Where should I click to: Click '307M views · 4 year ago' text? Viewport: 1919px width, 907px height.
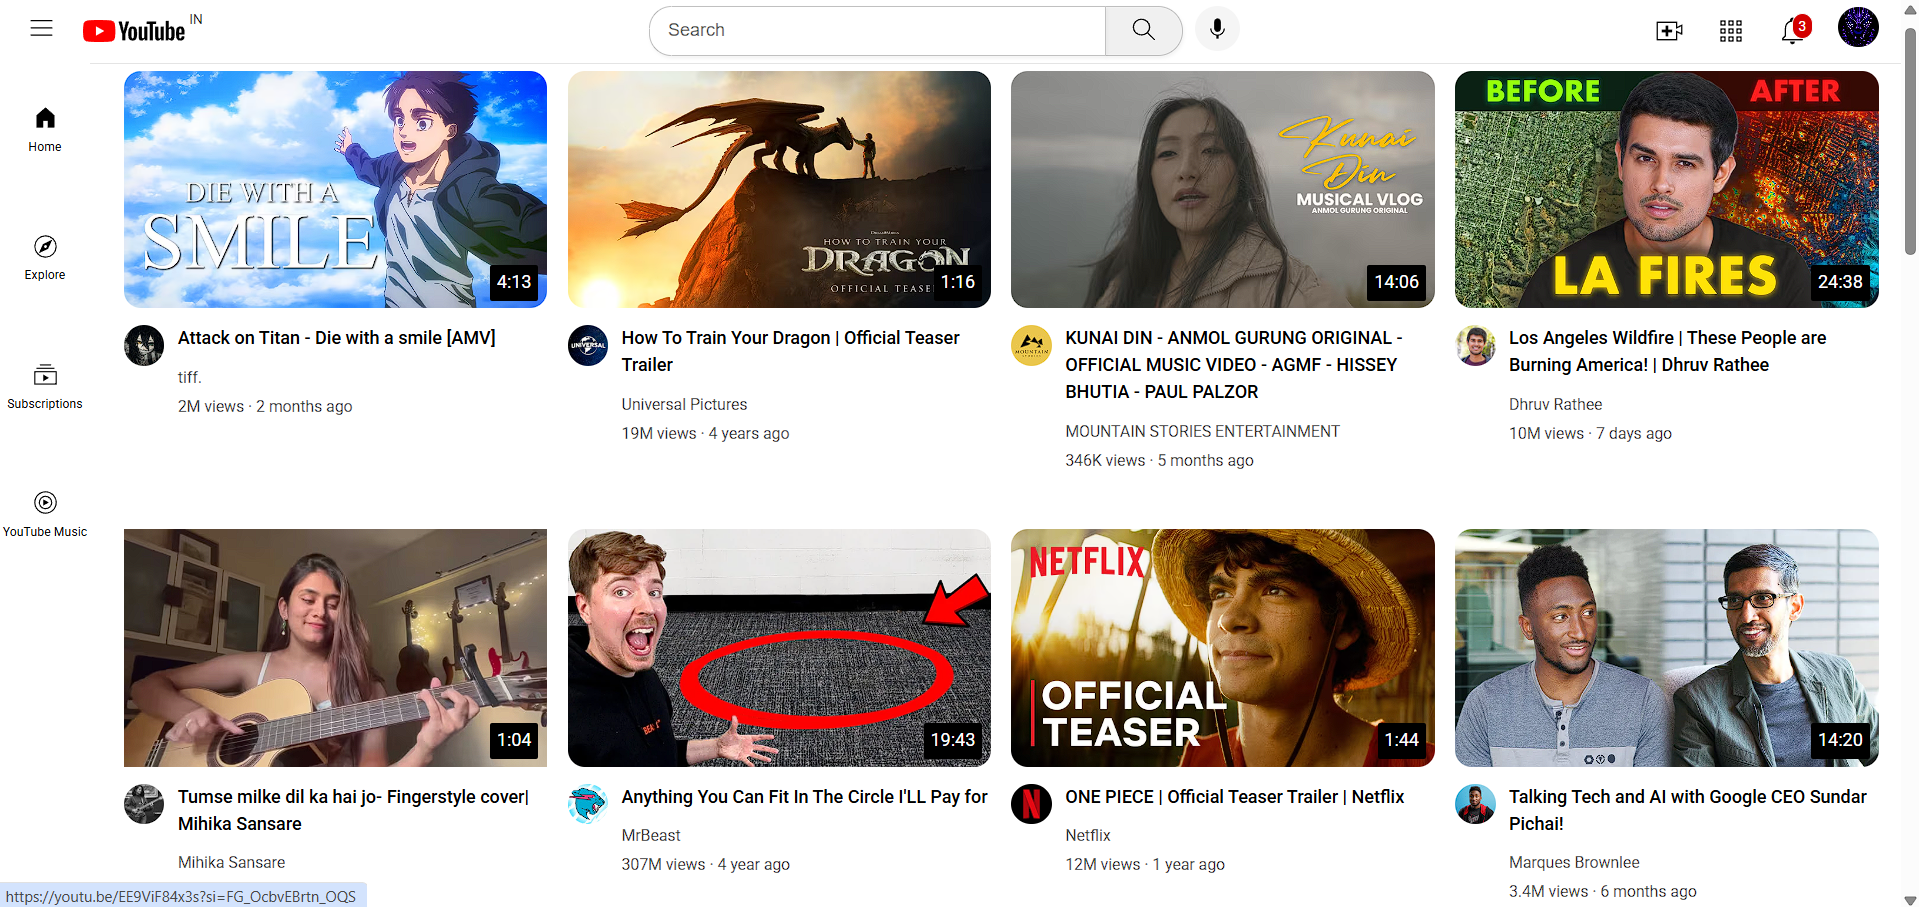pos(705,864)
